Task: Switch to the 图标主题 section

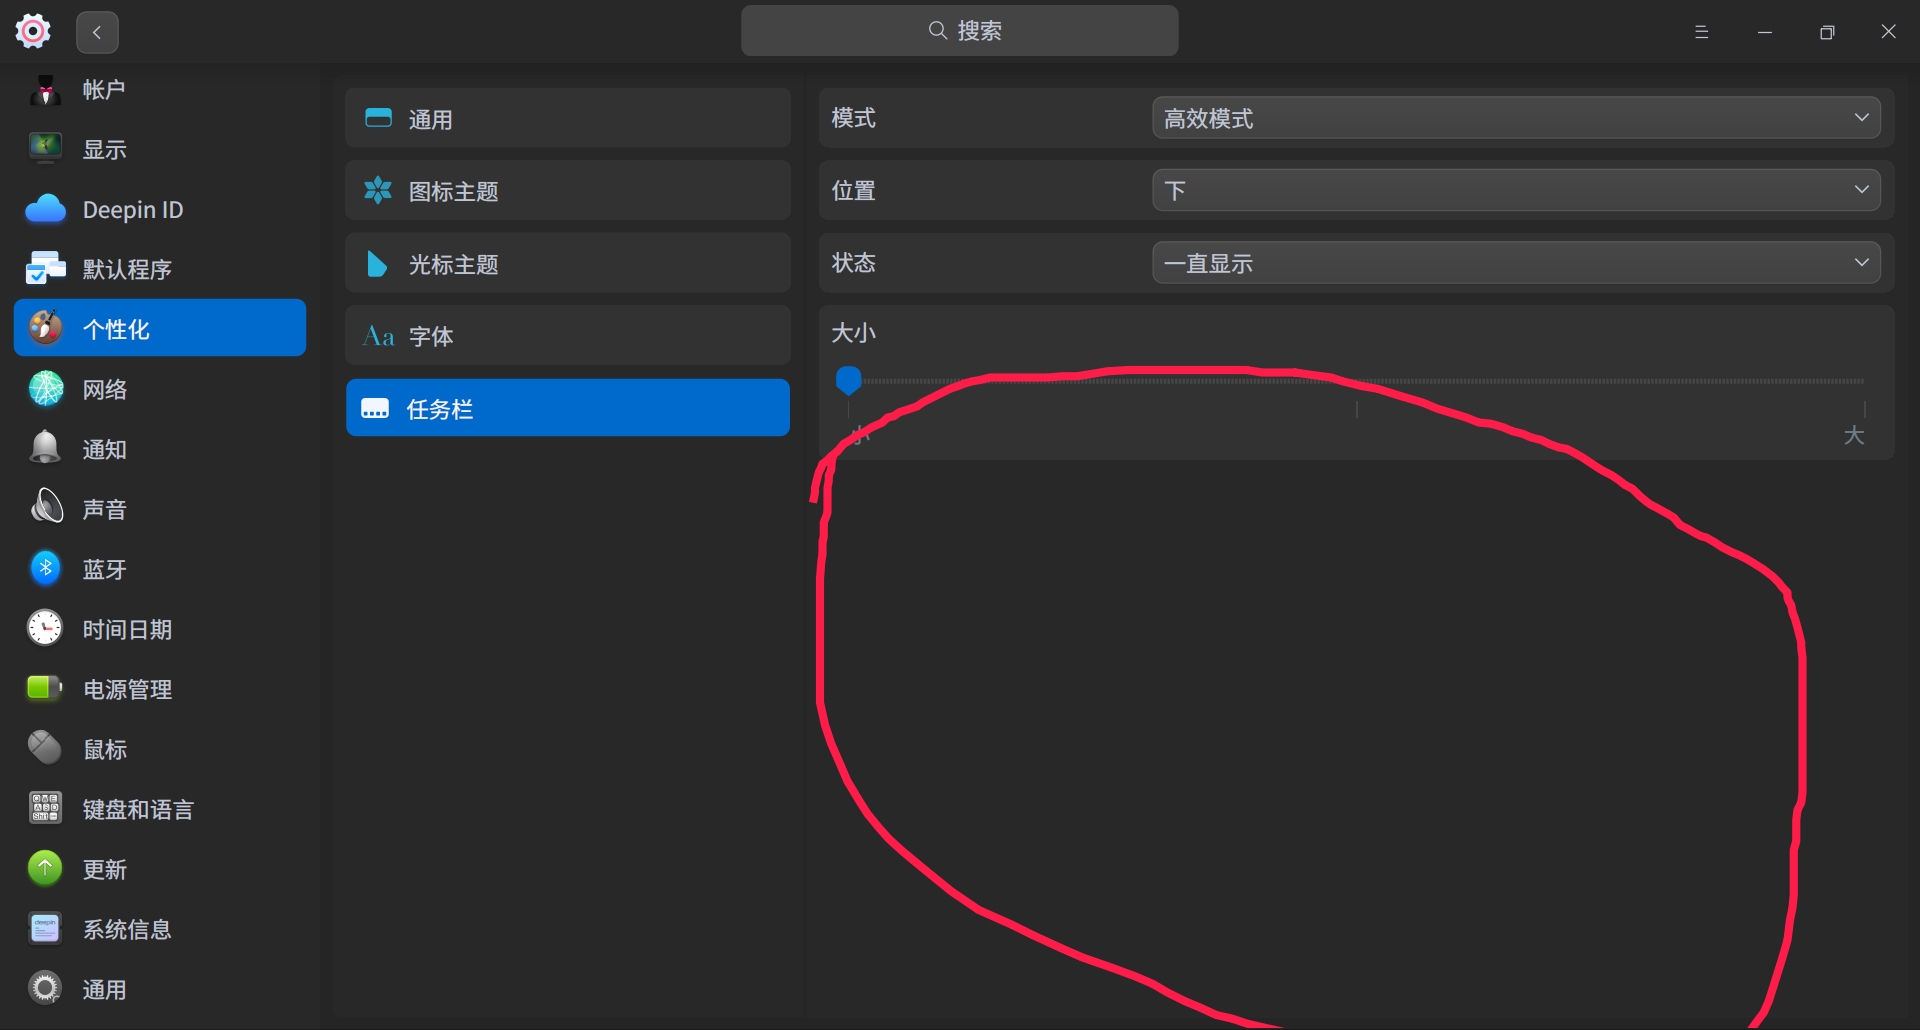Action: click(x=567, y=190)
